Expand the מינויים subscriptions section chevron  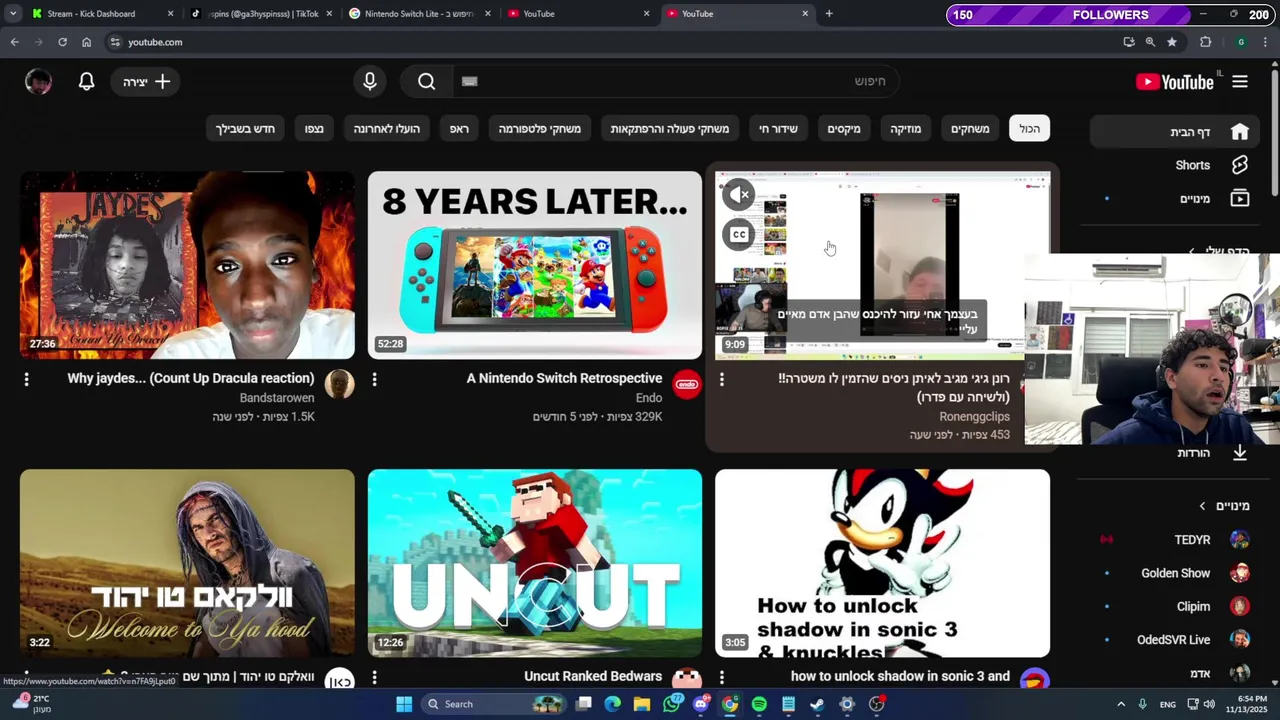click(x=1202, y=506)
